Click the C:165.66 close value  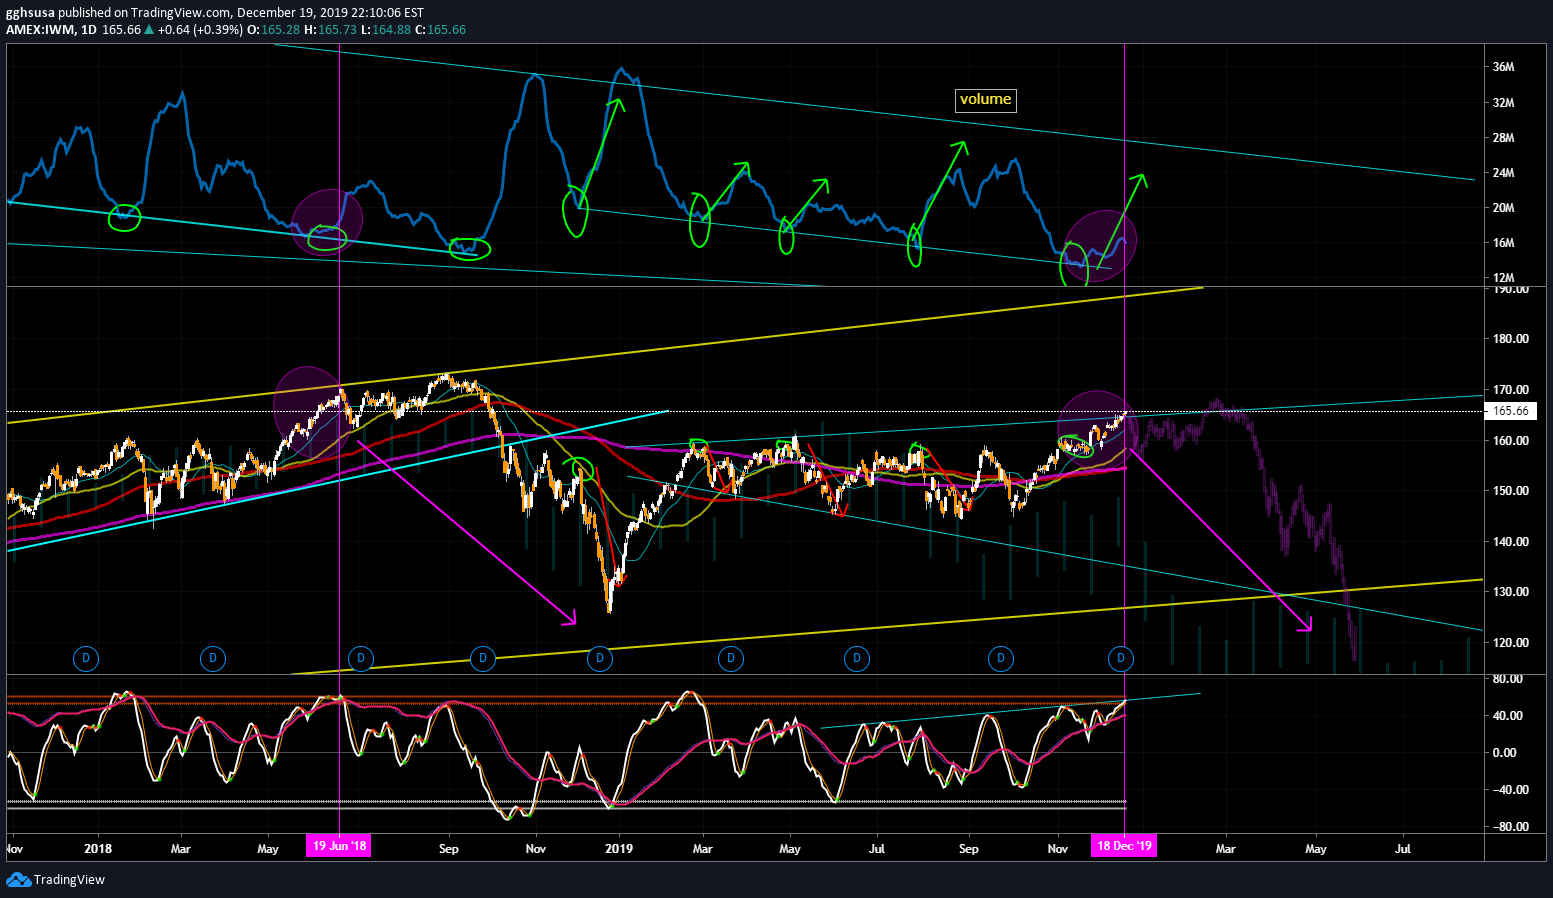click(441, 30)
